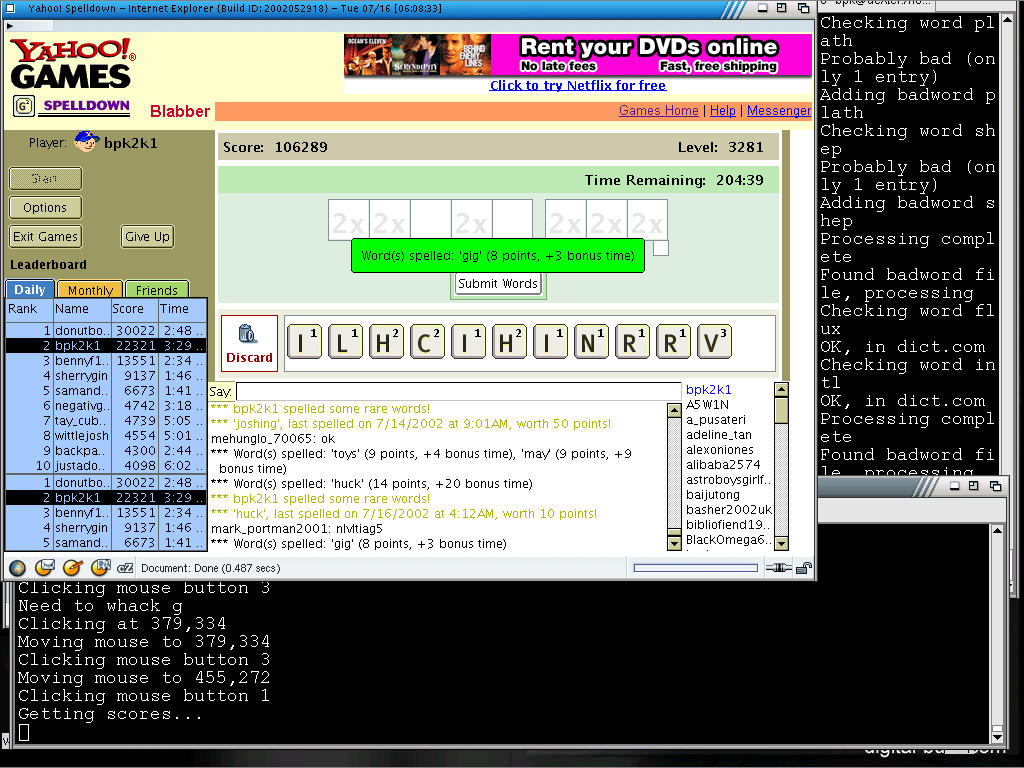The image size is (1024, 768).
Task: Sort leaderboard by the Rank column header
Action: point(29,309)
